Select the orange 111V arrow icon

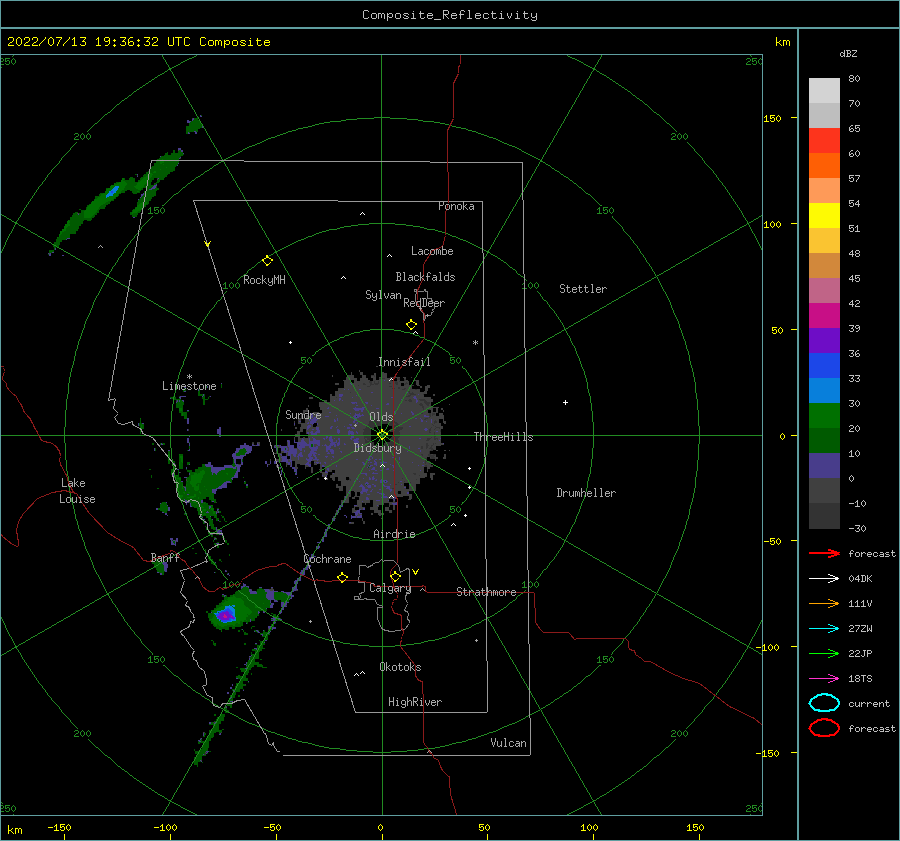(x=824, y=603)
